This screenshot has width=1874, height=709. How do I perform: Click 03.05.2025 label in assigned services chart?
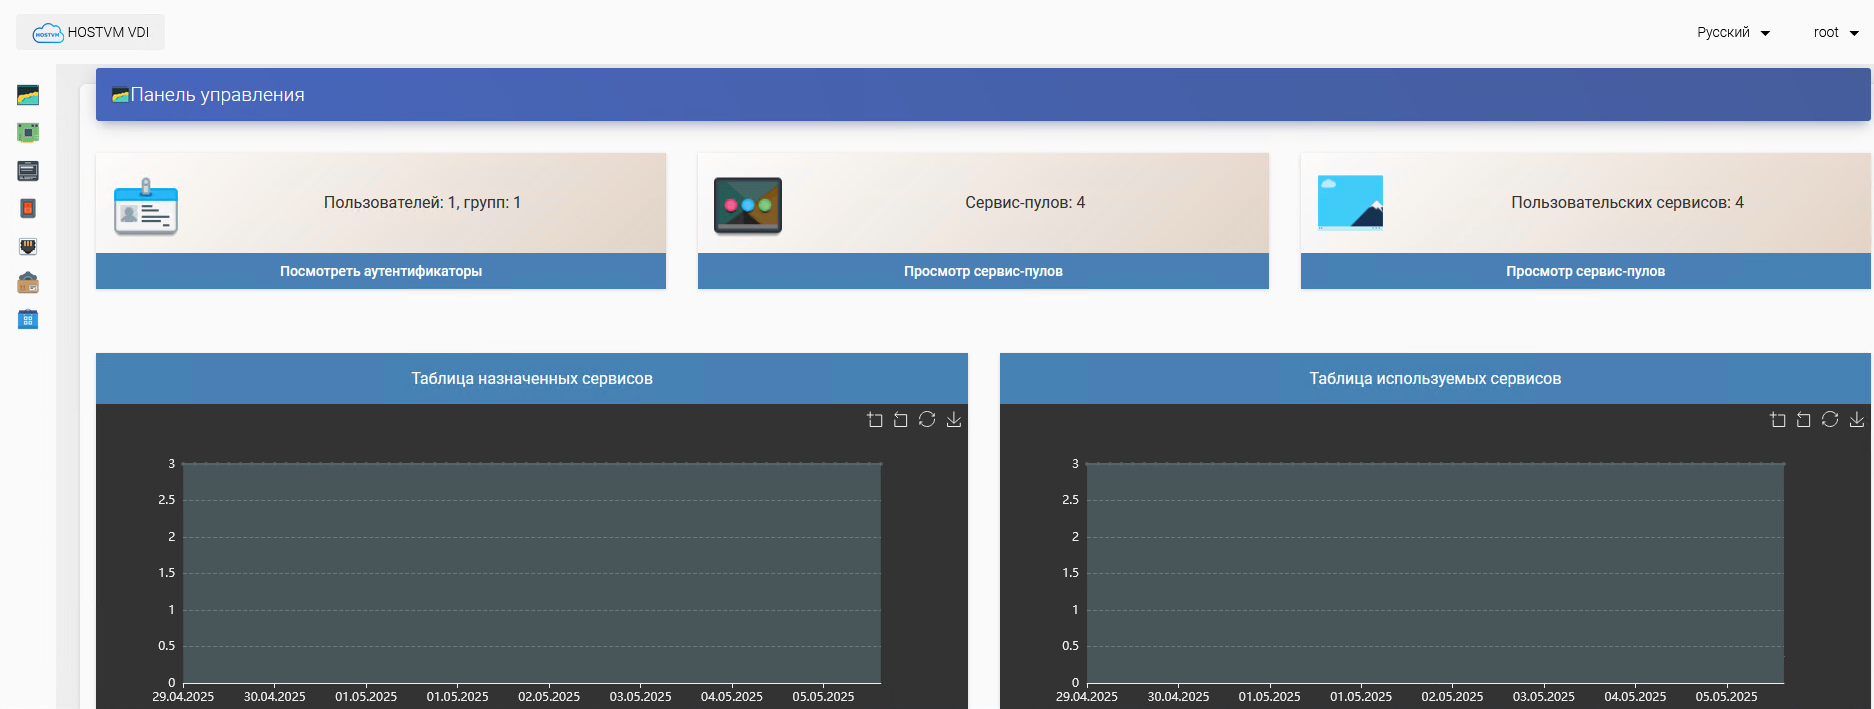(x=640, y=697)
